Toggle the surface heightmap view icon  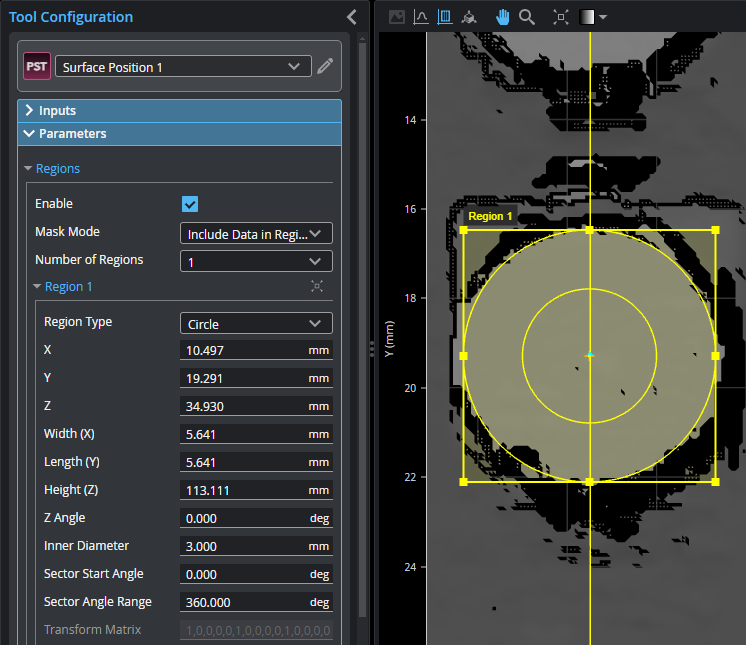pos(445,17)
